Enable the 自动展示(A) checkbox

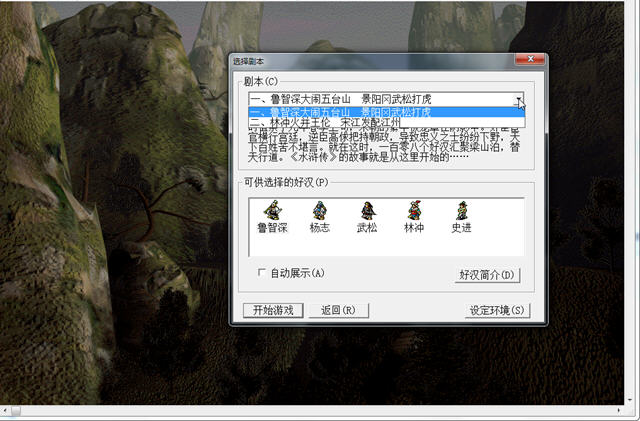261,272
